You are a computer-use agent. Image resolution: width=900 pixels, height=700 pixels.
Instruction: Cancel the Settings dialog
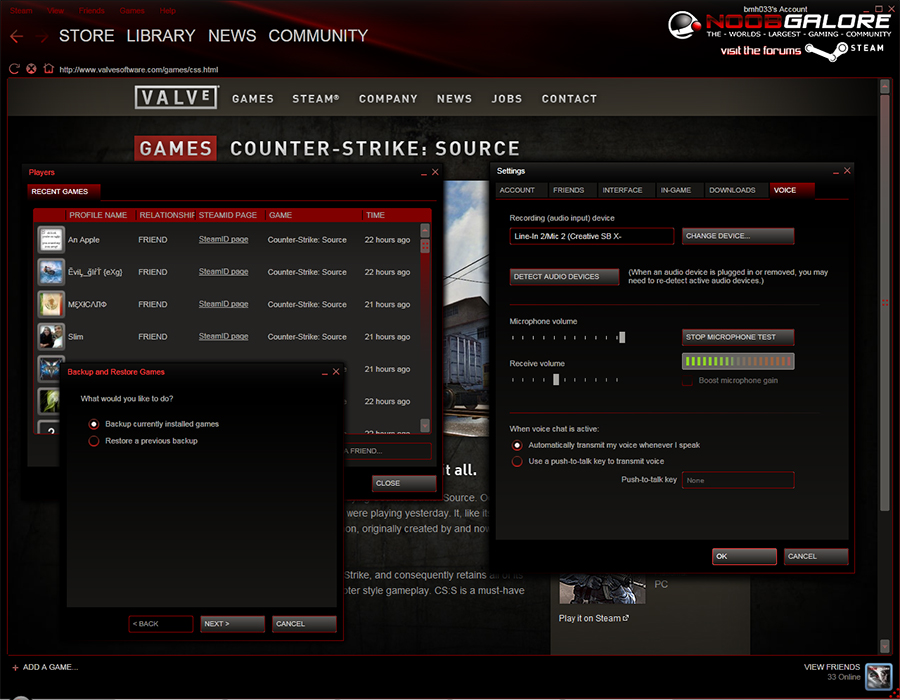(816, 557)
